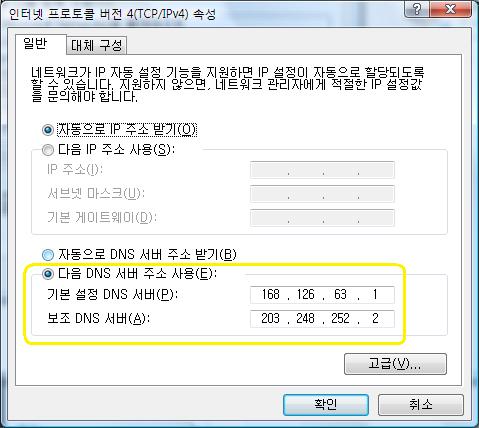Image resolution: width=479 pixels, height=428 pixels.
Task: Click the help question mark button
Action: tap(417, 9)
